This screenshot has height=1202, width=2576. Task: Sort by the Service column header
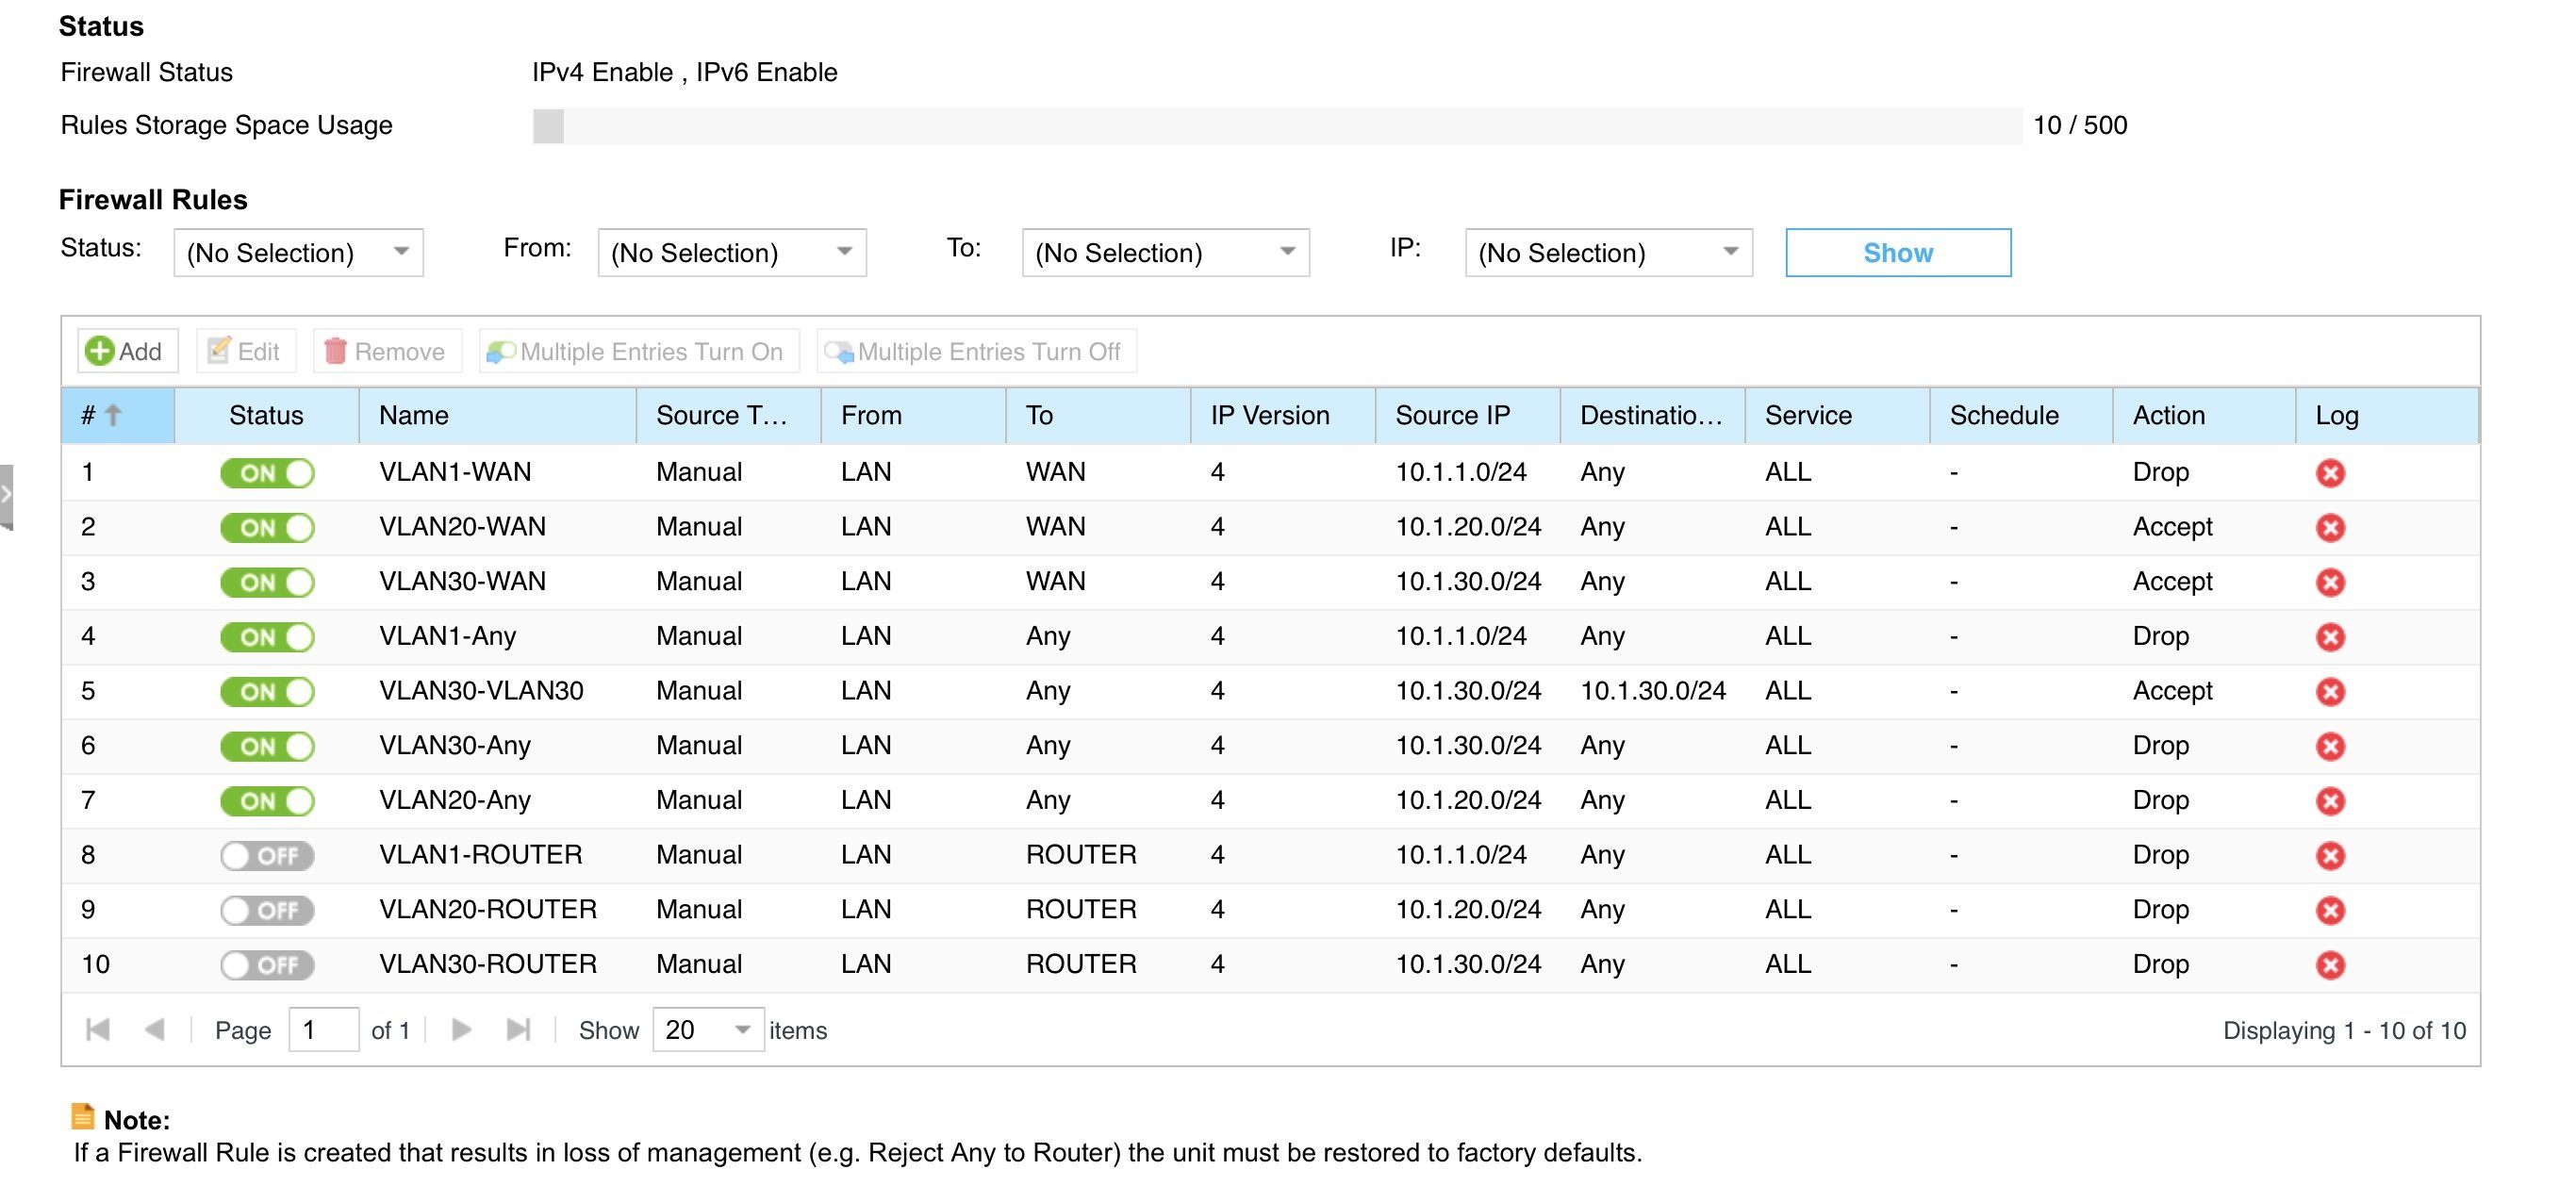(x=1837, y=416)
